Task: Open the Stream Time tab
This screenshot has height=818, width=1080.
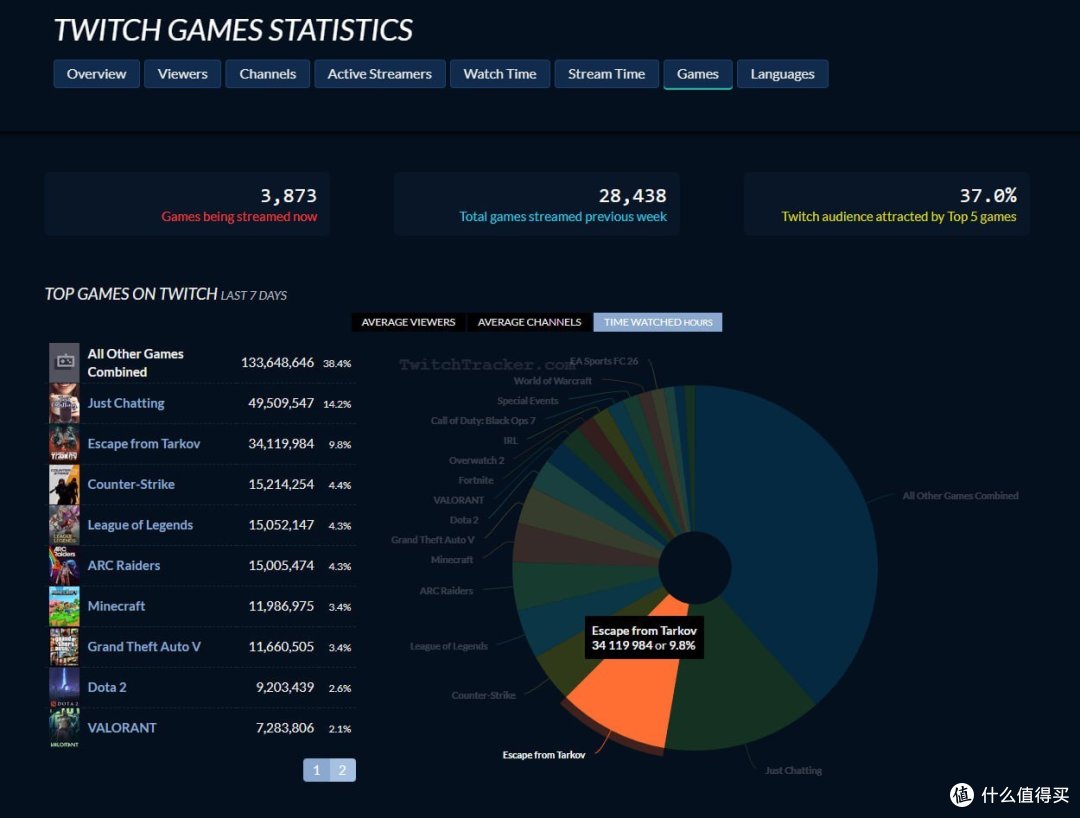Action: [606, 74]
